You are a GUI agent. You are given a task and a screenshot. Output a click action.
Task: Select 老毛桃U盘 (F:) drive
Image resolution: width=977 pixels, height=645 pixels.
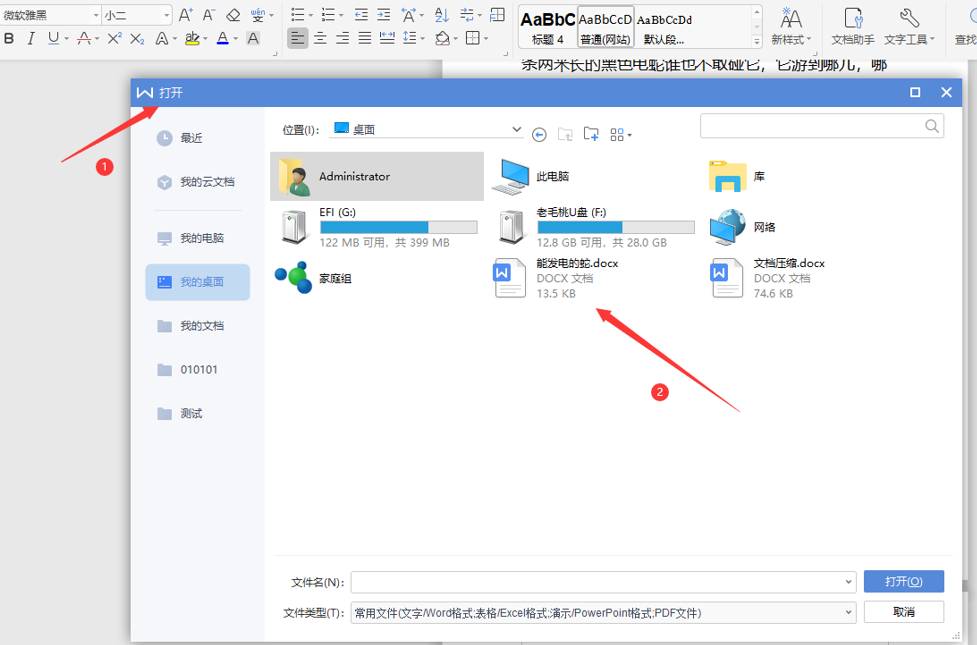(x=594, y=227)
